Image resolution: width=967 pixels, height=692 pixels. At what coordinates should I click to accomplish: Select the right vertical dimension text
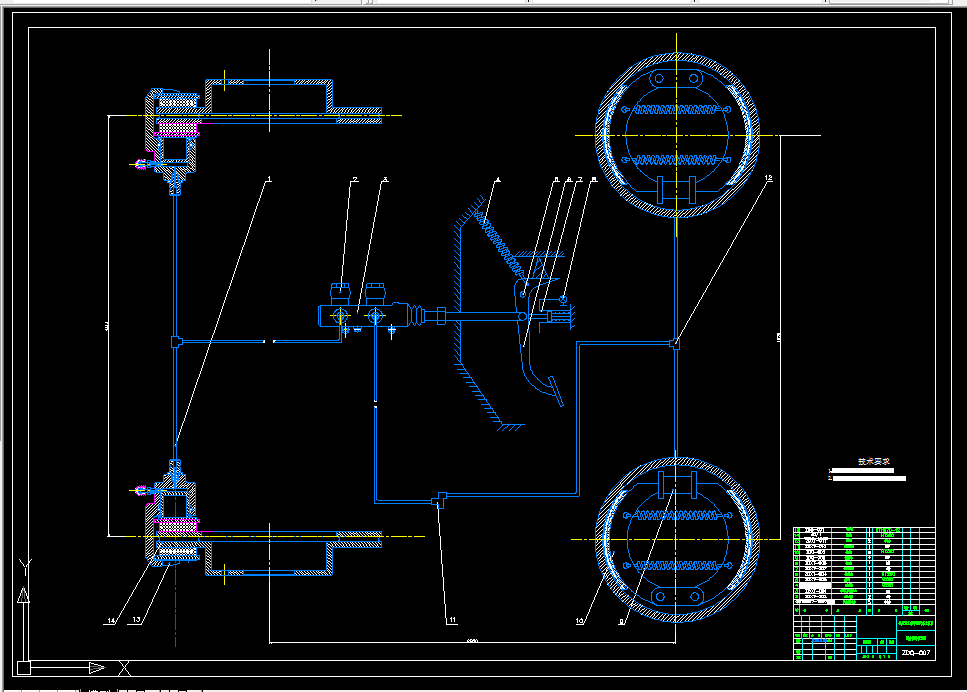tap(778, 337)
